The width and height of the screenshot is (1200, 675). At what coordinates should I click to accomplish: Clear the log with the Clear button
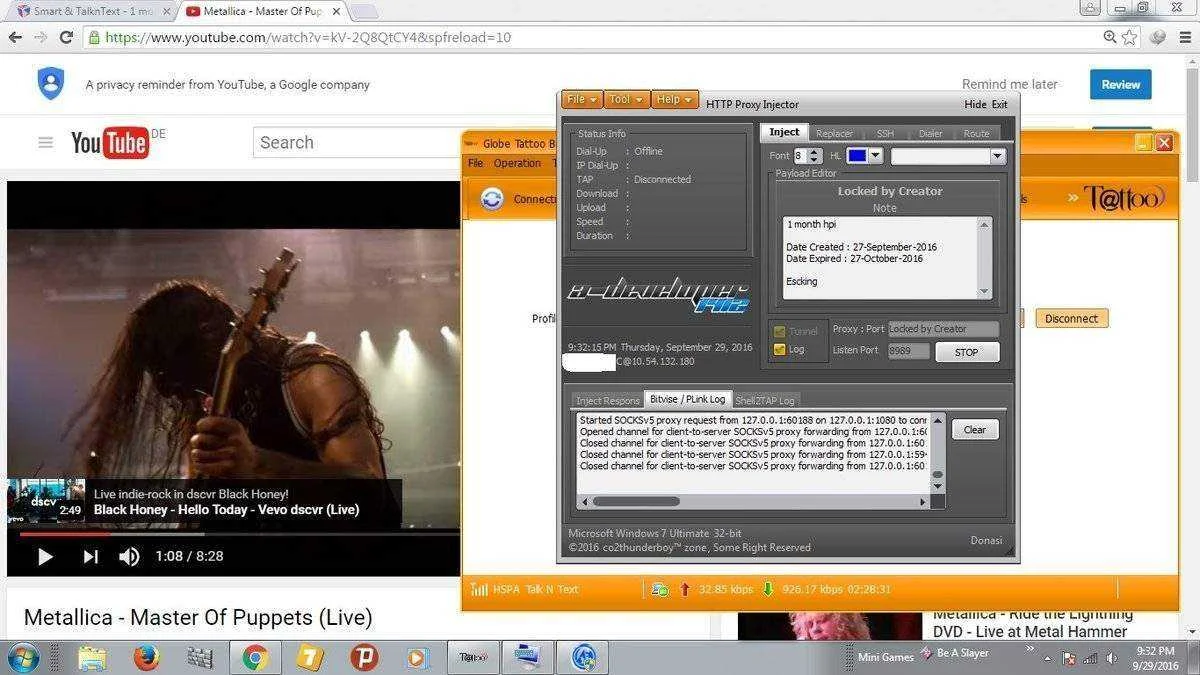(974, 430)
